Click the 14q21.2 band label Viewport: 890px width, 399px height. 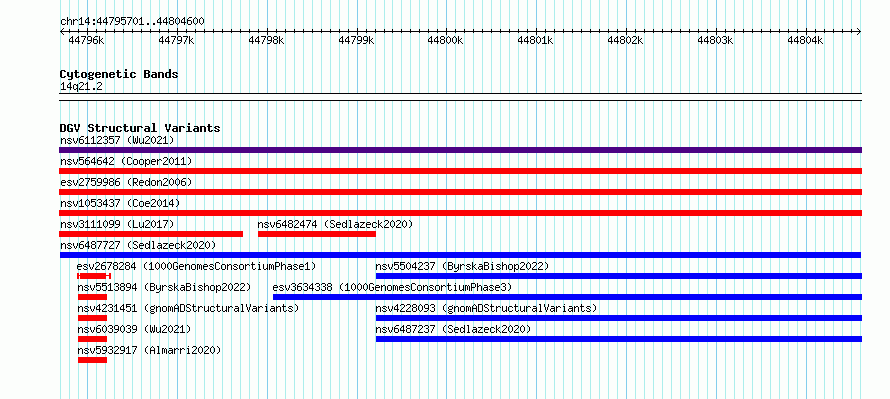pyautogui.click(x=81, y=87)
